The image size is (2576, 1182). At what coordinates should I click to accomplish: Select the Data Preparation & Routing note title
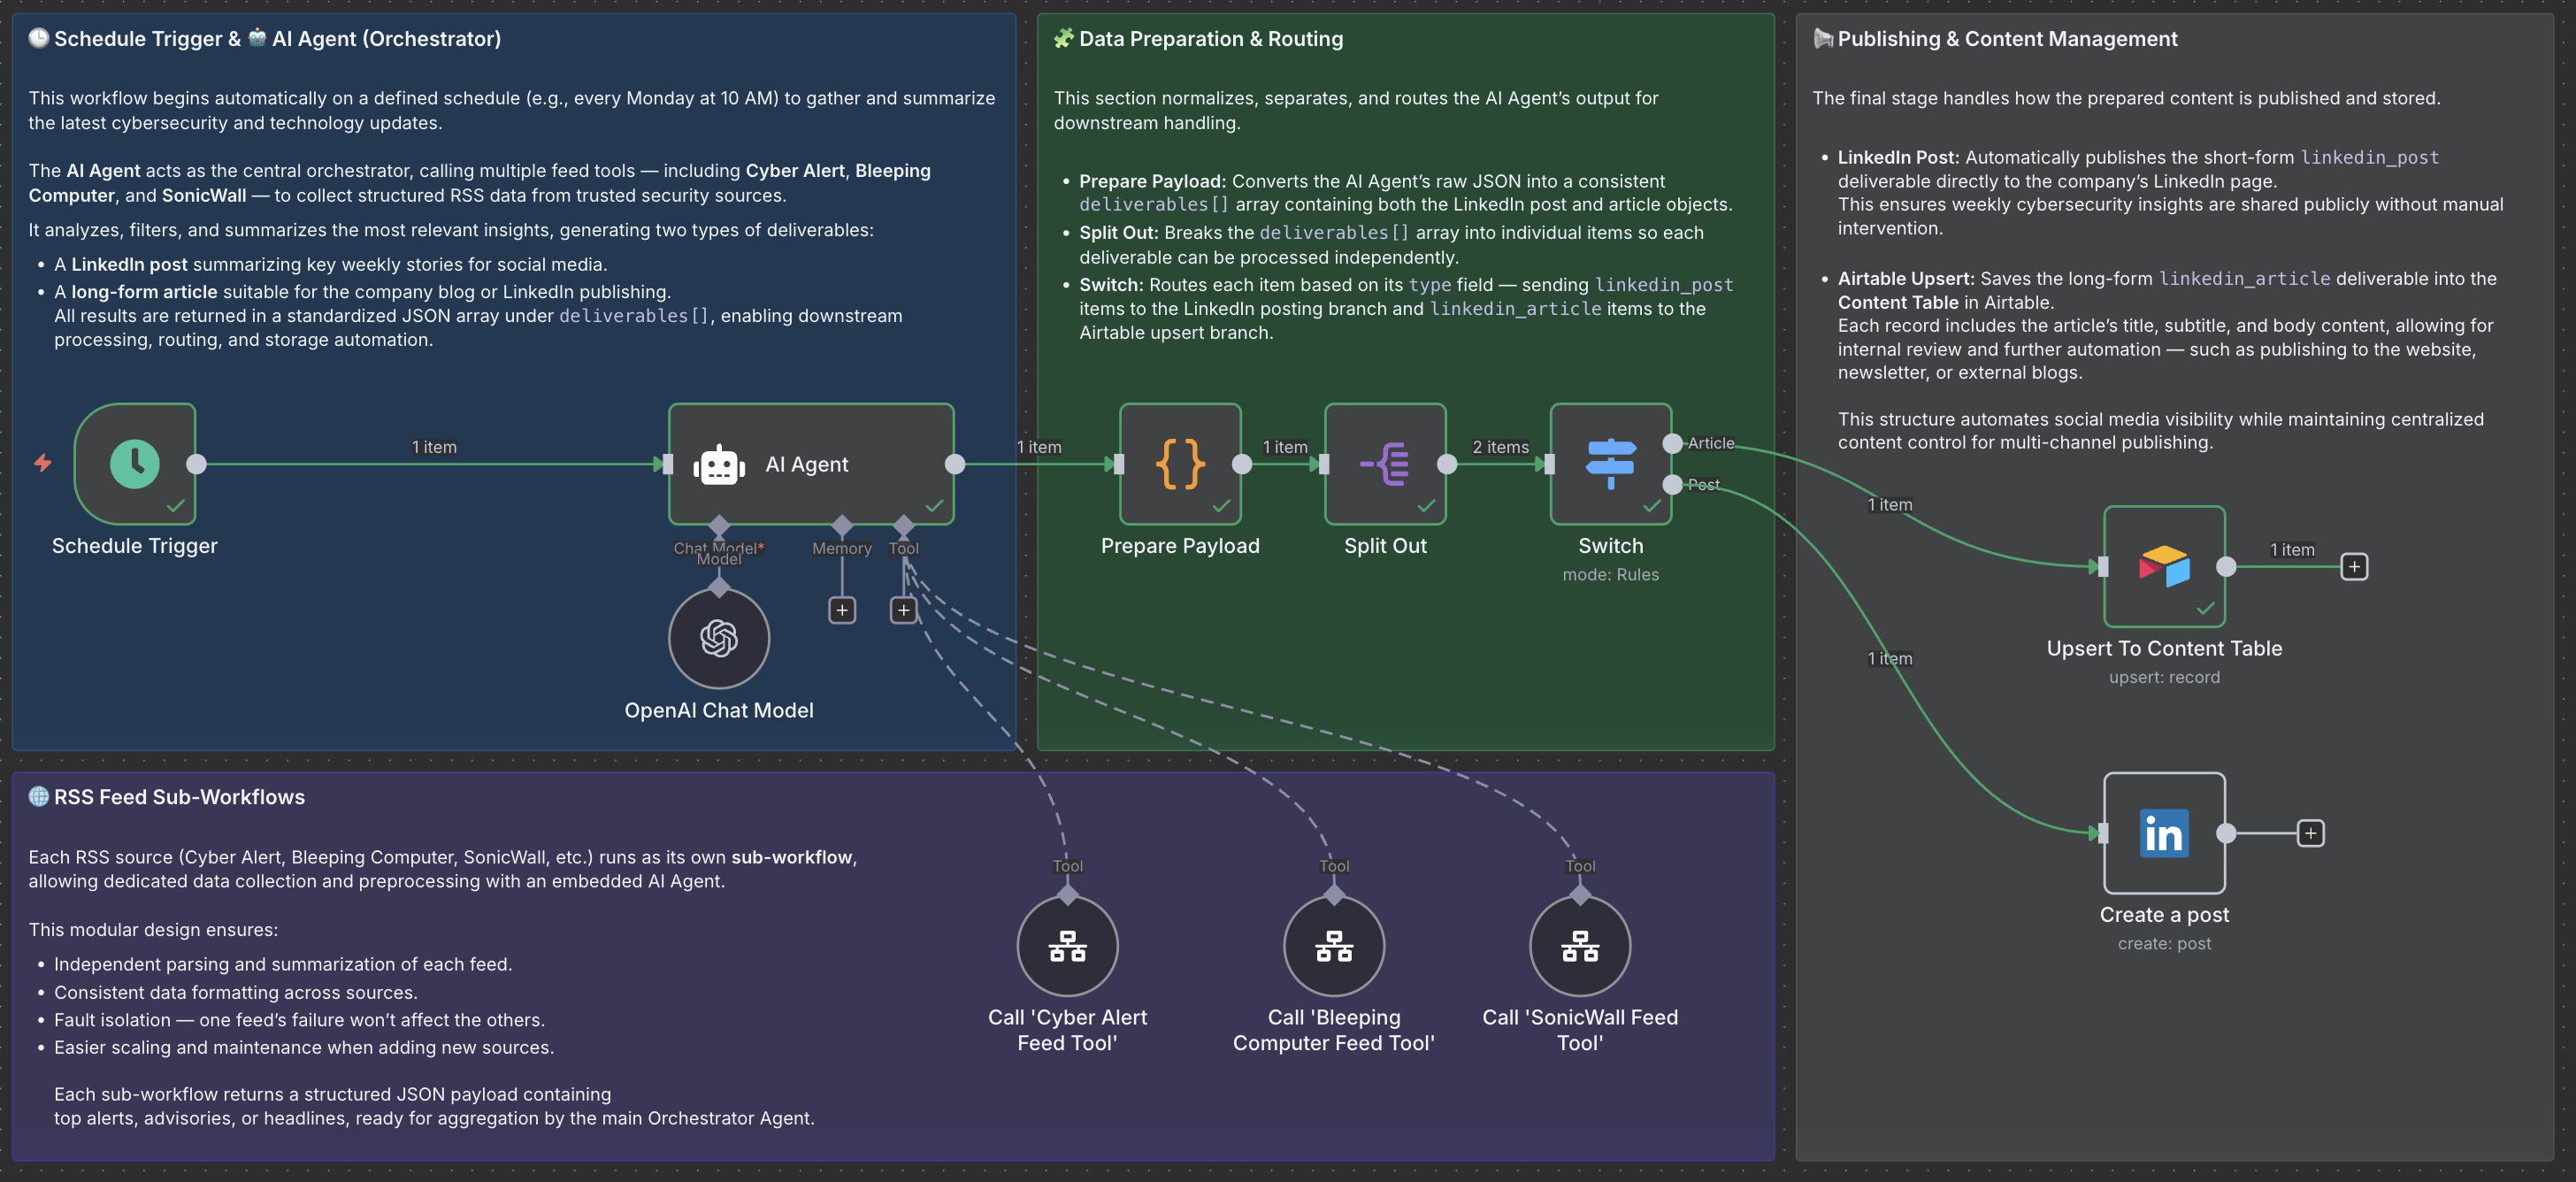[1198, 39]
